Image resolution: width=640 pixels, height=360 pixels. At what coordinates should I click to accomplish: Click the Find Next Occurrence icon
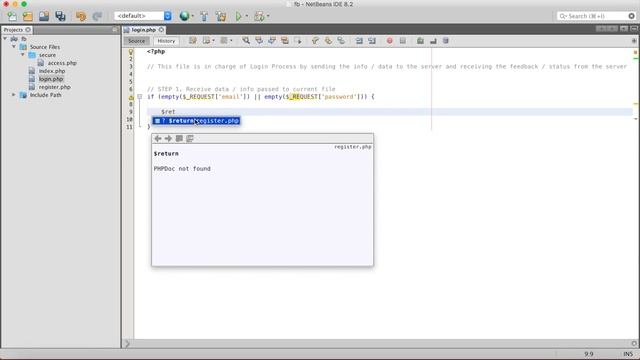click(x=272, y=40)
